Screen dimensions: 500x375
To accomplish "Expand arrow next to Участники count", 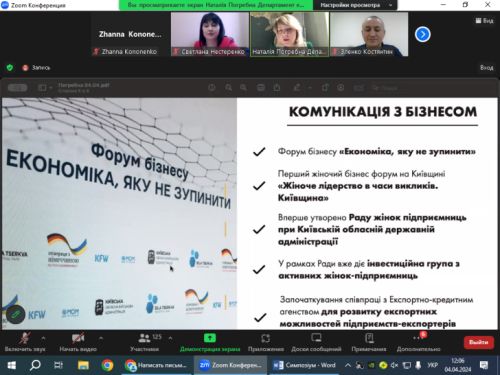I will click(x=170, y=338).
